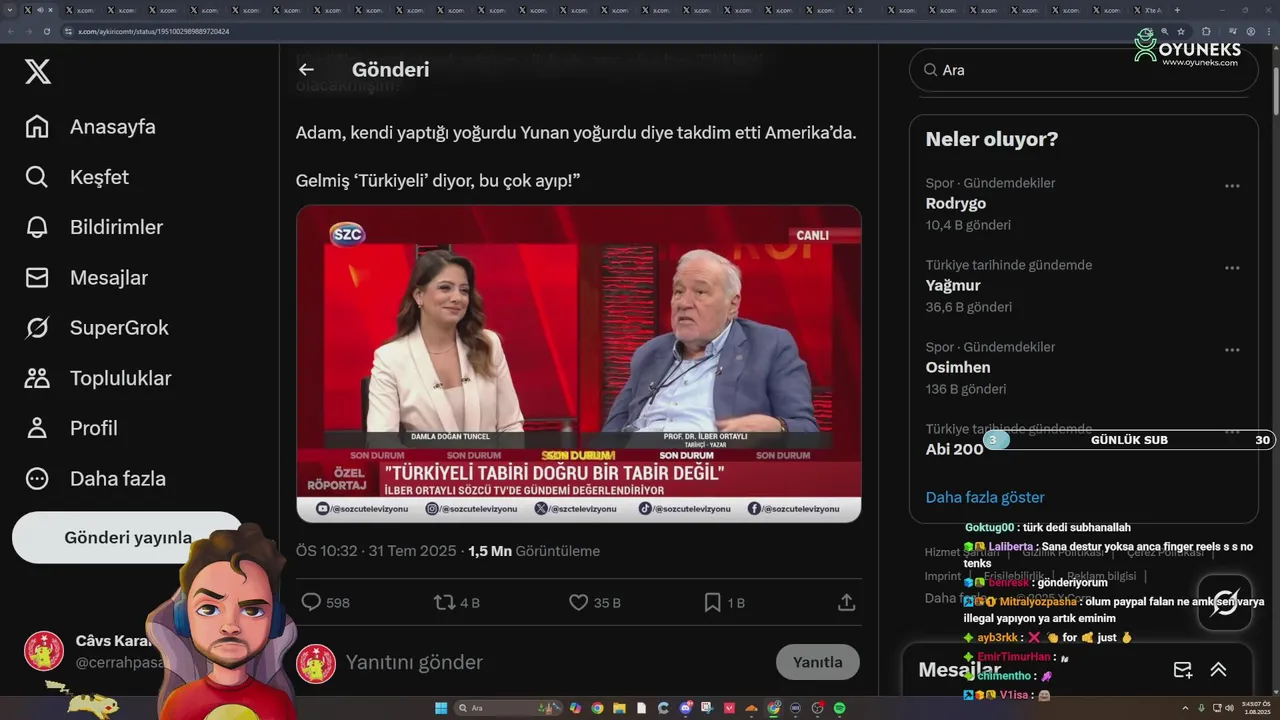Screen dimensions: 1280x720
Task: Open new browser tab with plus
Action: click(1177, 10)
